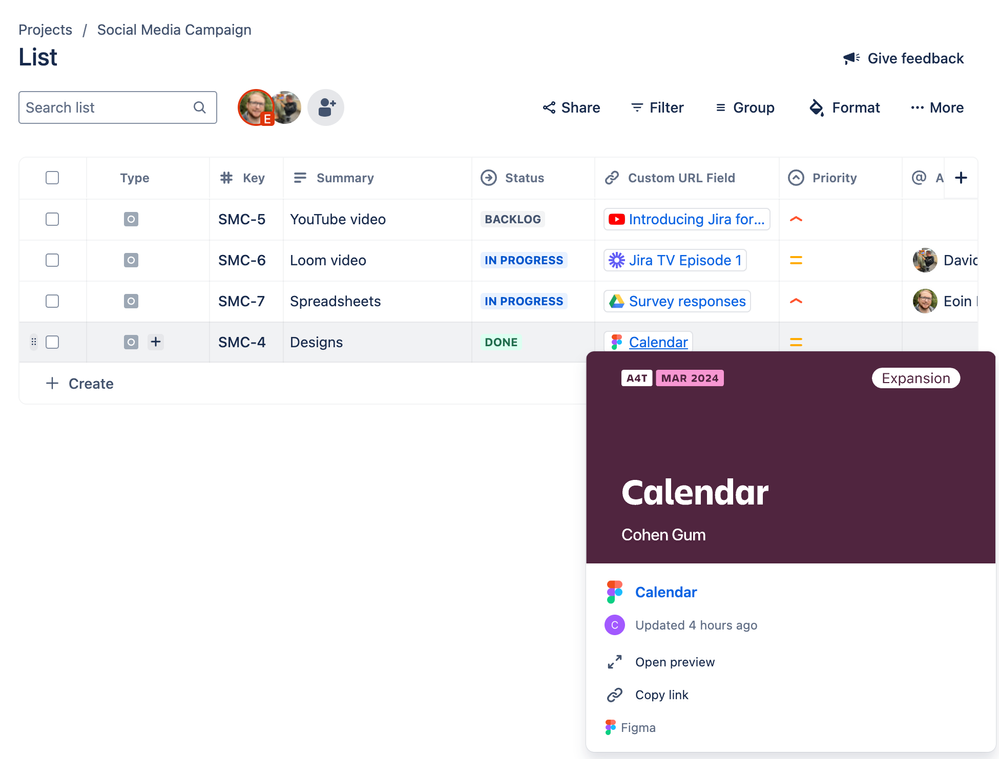Screen dimensions: 999x759
Task: Check the SMC-6 row checkbox
Action: pos(52,260)
